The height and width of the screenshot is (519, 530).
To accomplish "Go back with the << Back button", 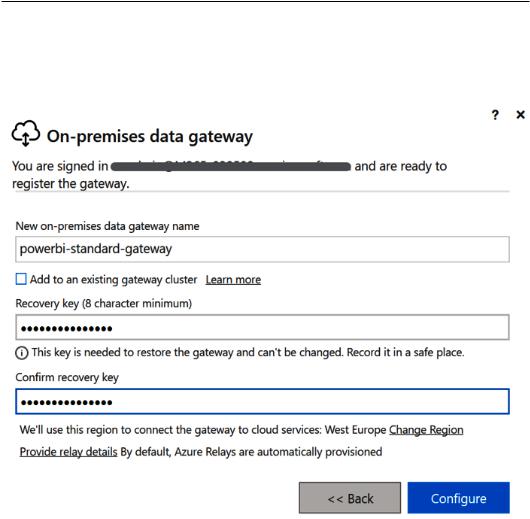I will pyautogui.click(x=350, y=498).
